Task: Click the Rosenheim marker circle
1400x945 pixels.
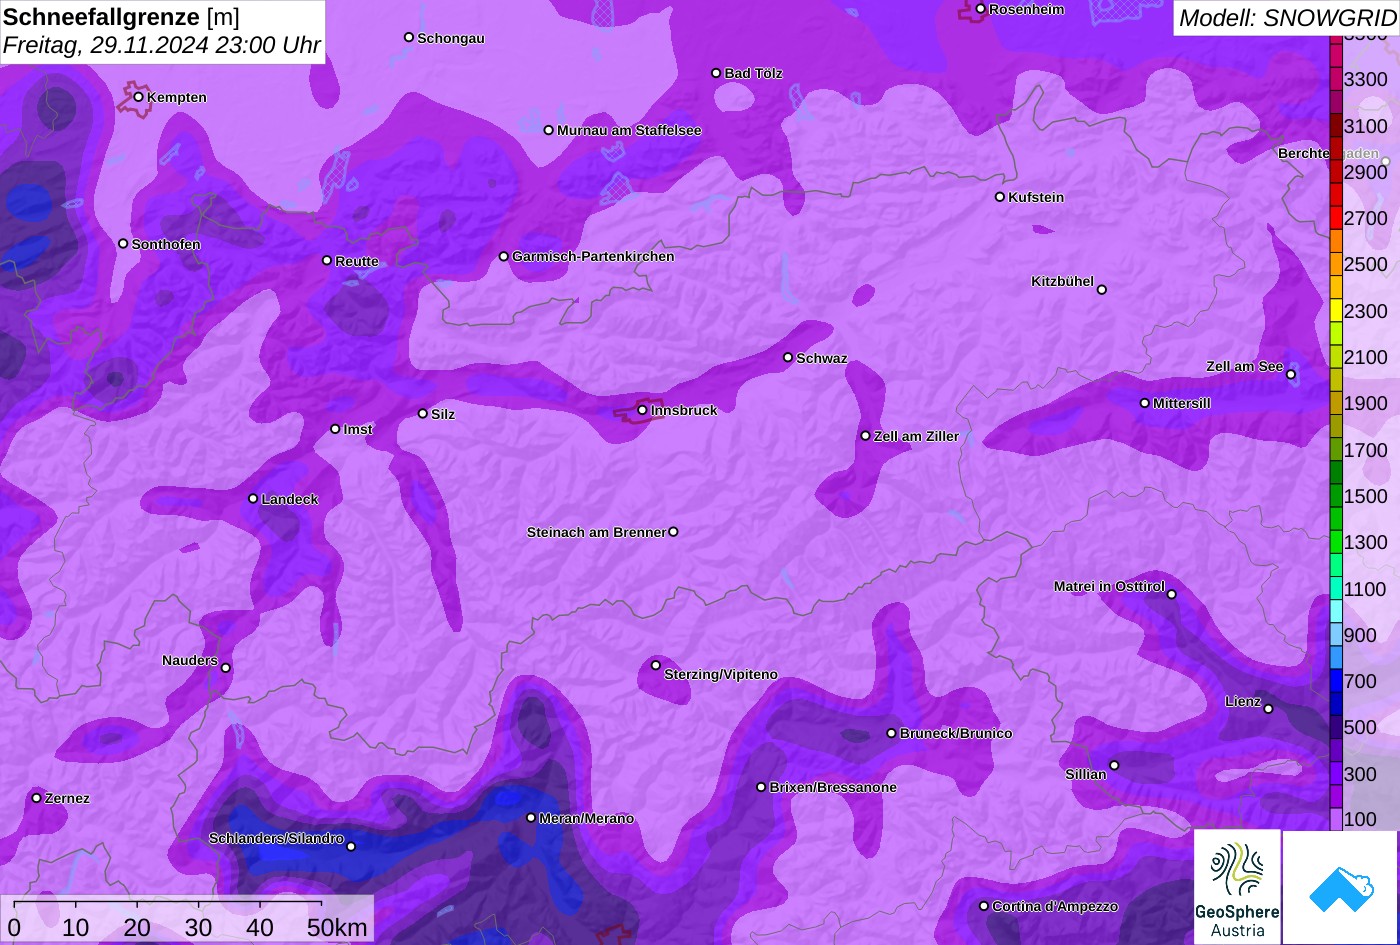Action: (x=980, y=9)
